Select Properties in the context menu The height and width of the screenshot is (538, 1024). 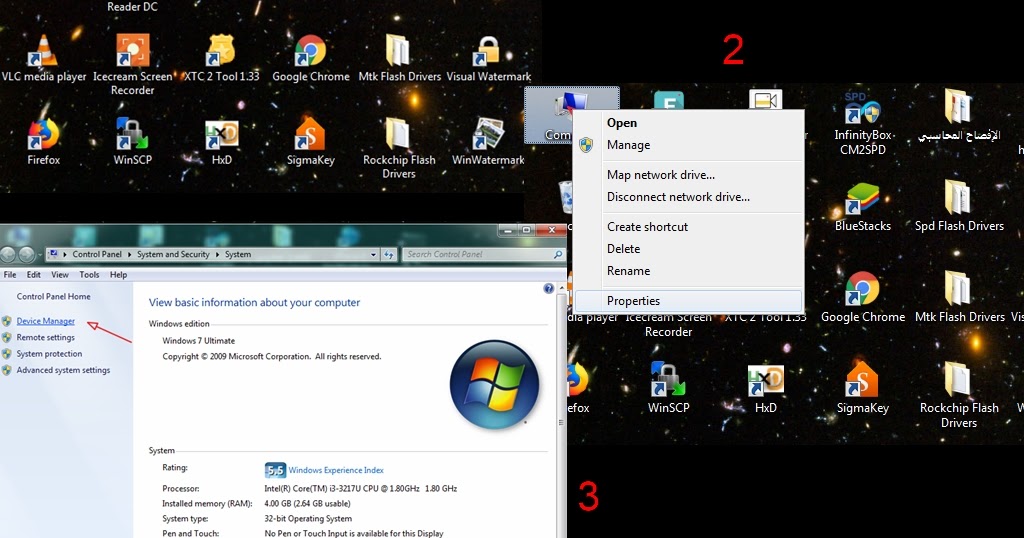(688, 301)
